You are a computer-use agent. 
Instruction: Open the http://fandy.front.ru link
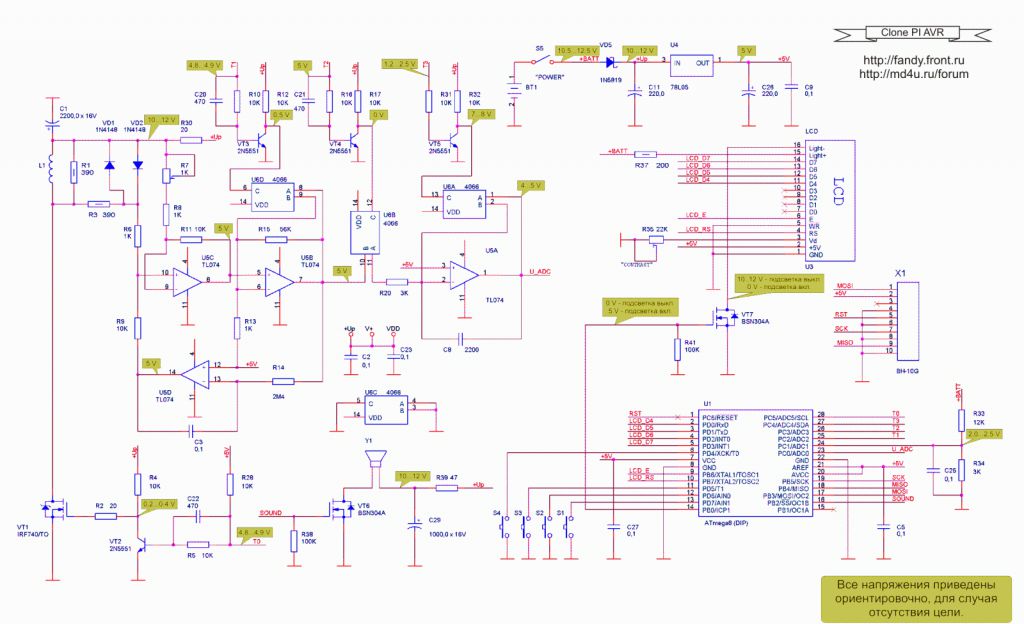point(914,61)
